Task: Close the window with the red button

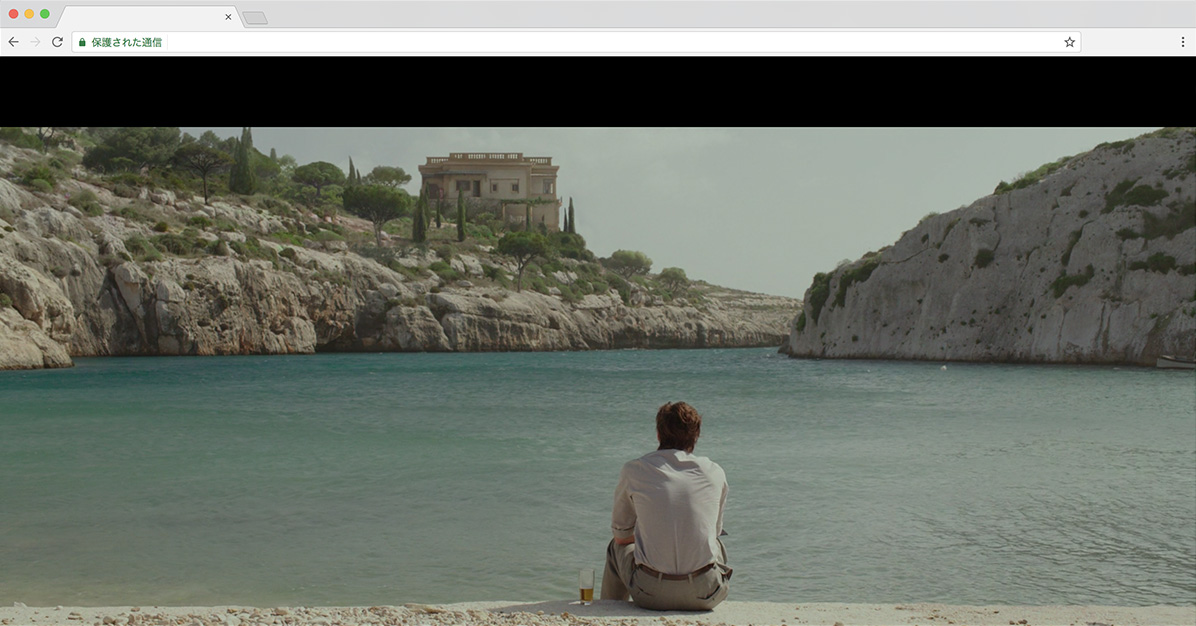Action: [x=13, y=14]
